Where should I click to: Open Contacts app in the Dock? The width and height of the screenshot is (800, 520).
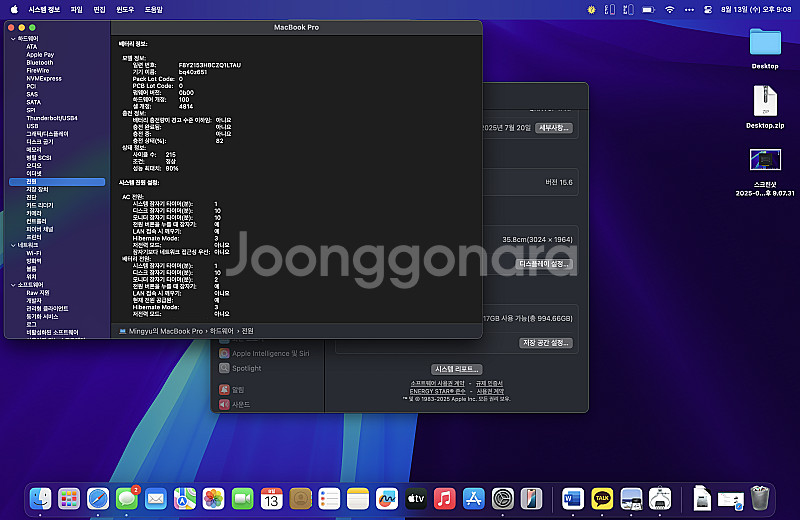coord(300,499)
